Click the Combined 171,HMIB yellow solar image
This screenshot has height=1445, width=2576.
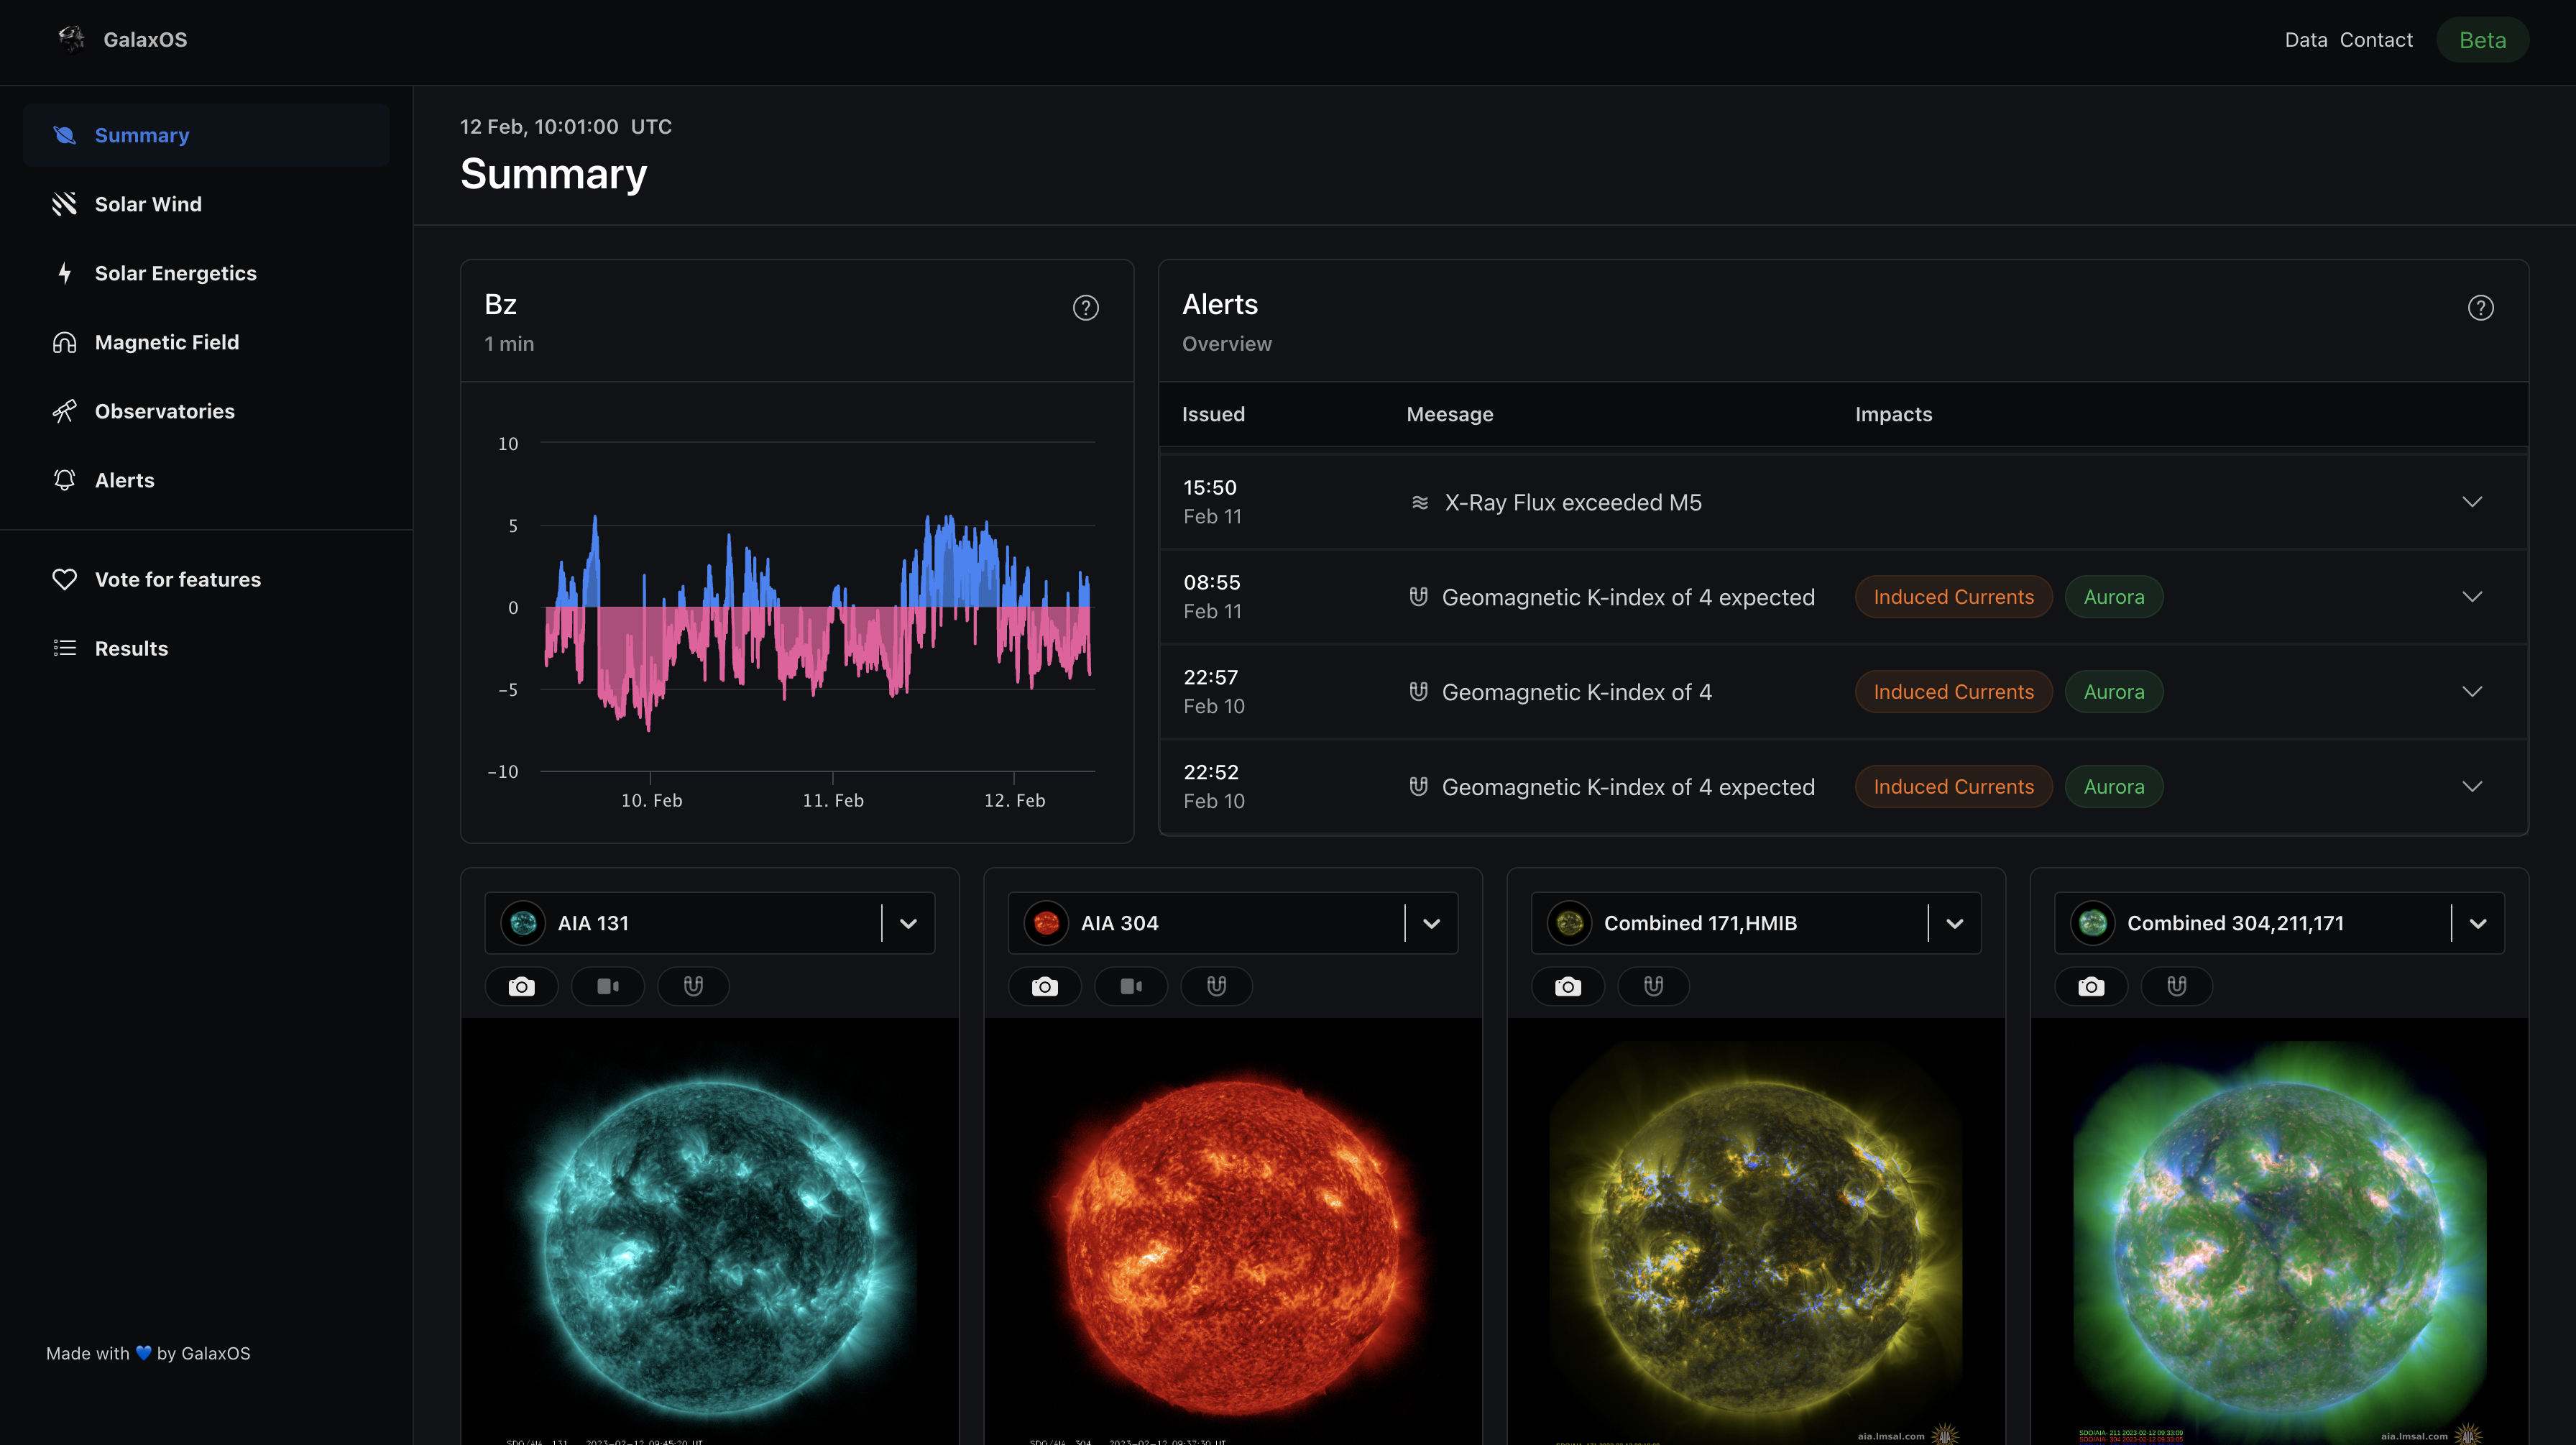[1756, 1232]
